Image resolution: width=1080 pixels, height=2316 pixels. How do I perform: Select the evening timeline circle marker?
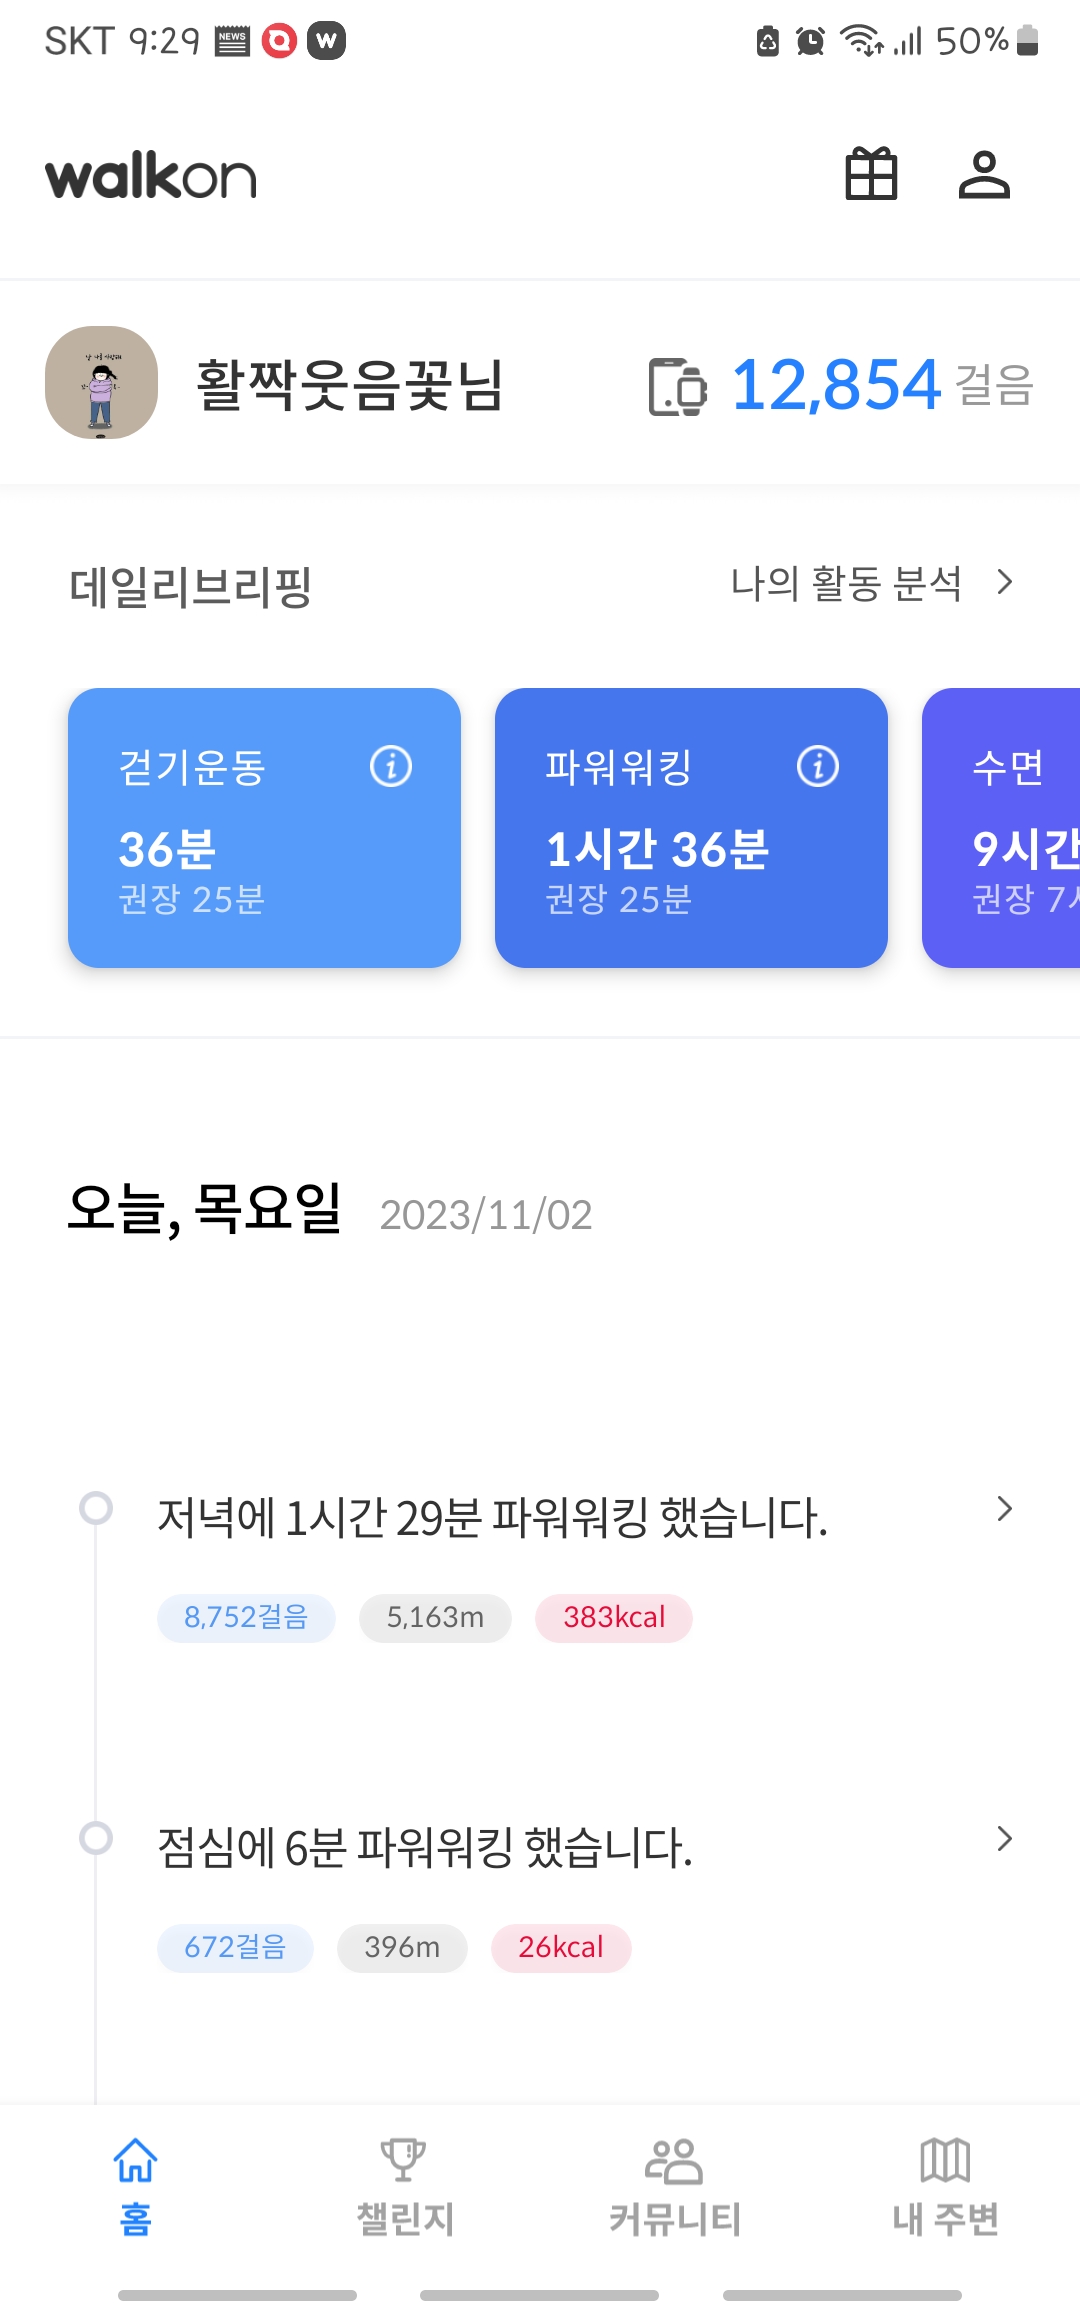point(96,1508)
